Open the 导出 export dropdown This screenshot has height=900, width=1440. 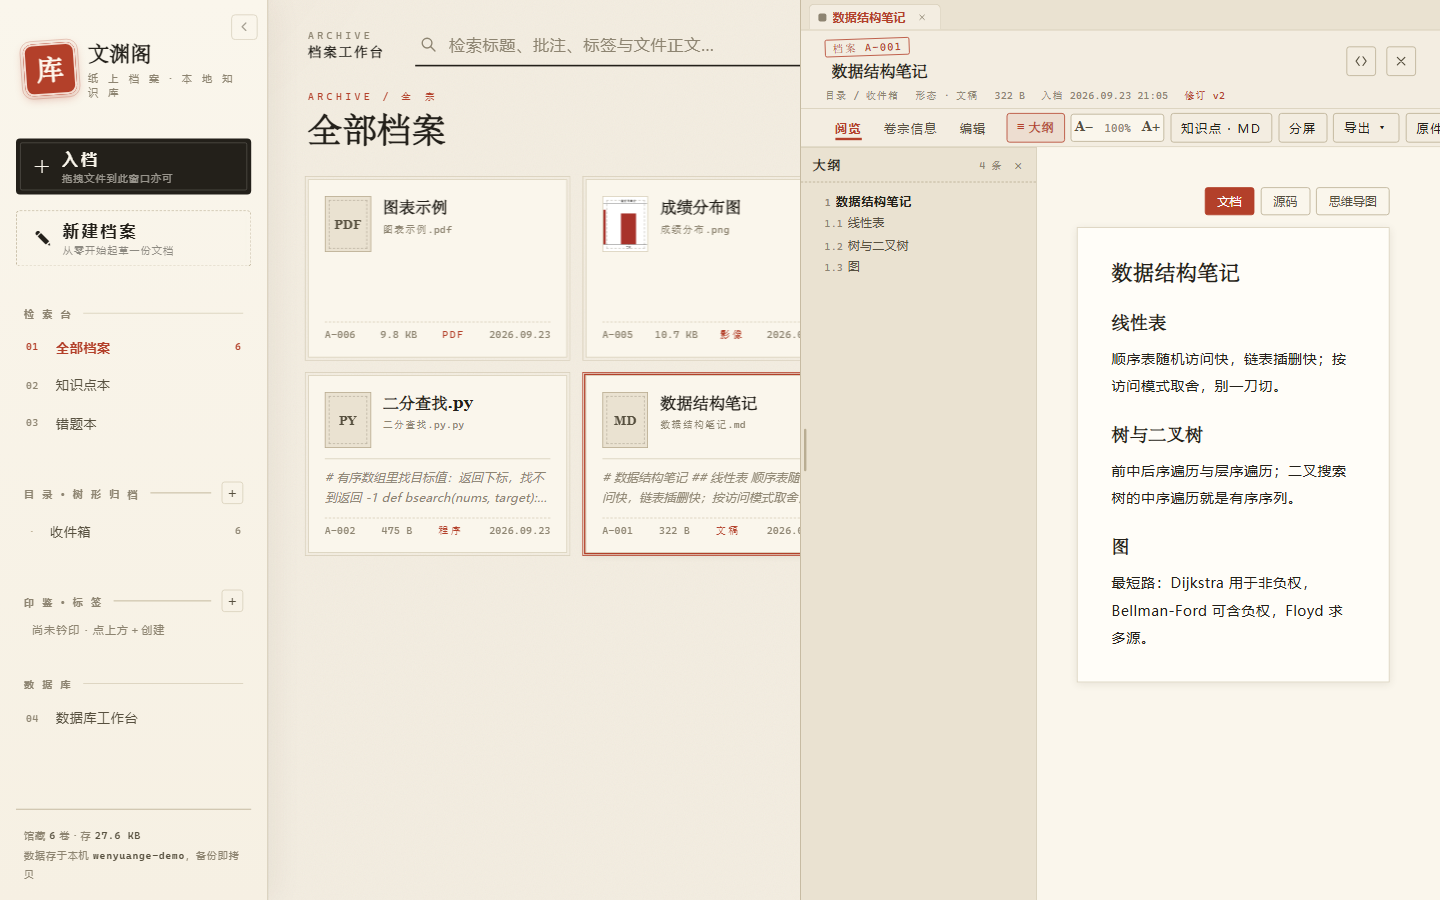[1366, 128]
